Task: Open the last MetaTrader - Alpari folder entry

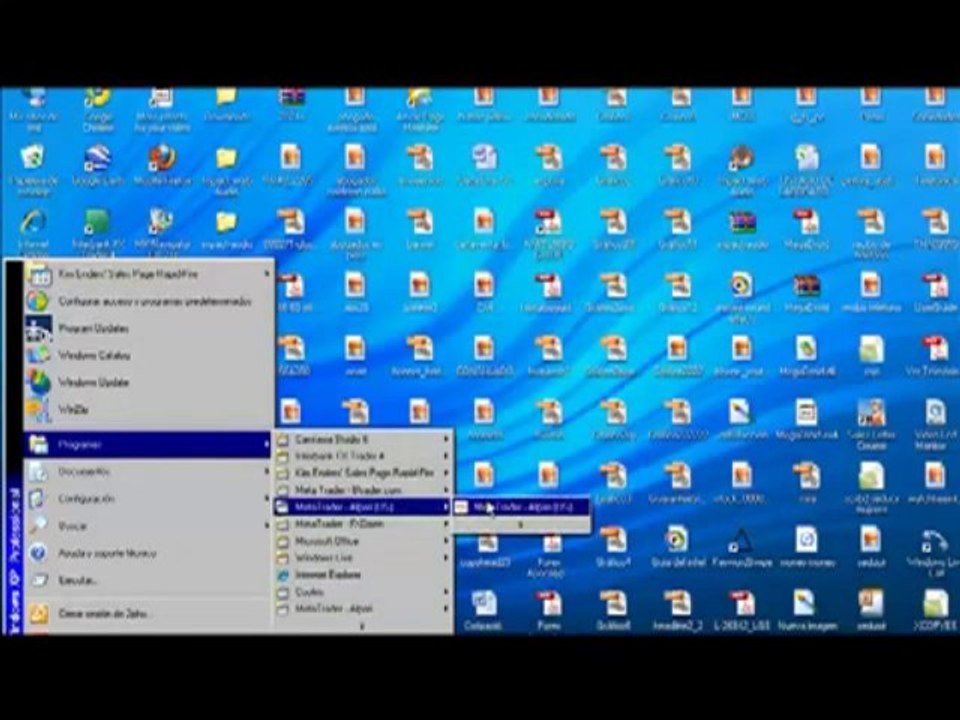Action: [364, 609]
